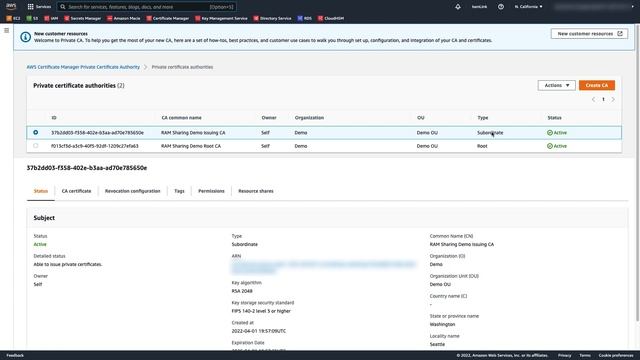Open the Terms footer link

tap(585, 356)
